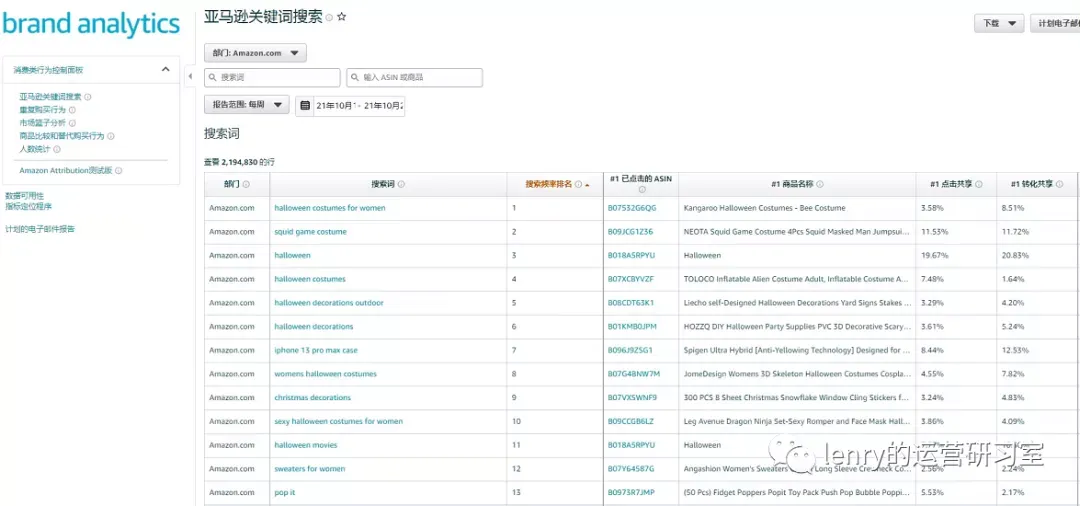Open ASIN B07VXSWNF9 link
1080x506 pixels.
tap(632, 398)
